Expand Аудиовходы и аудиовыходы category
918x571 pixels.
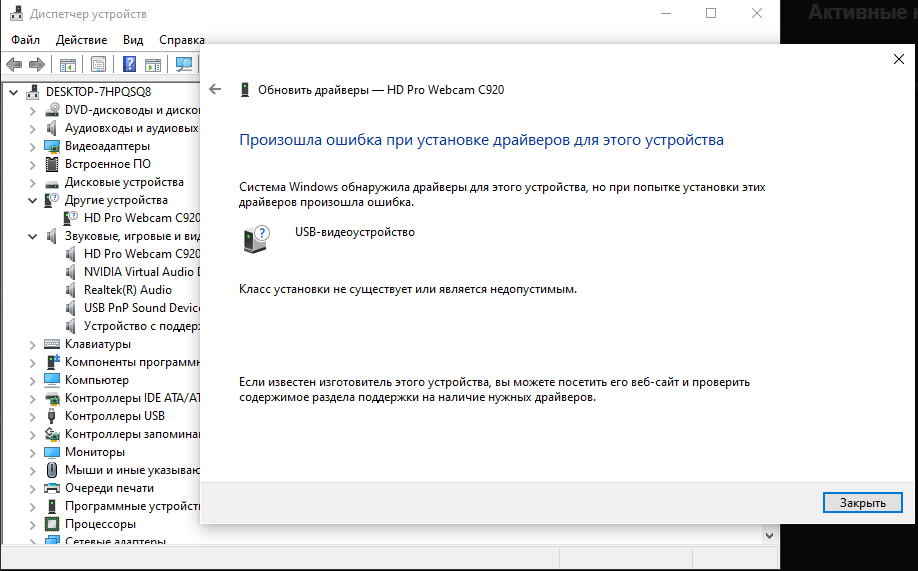[x=33, y=128]
